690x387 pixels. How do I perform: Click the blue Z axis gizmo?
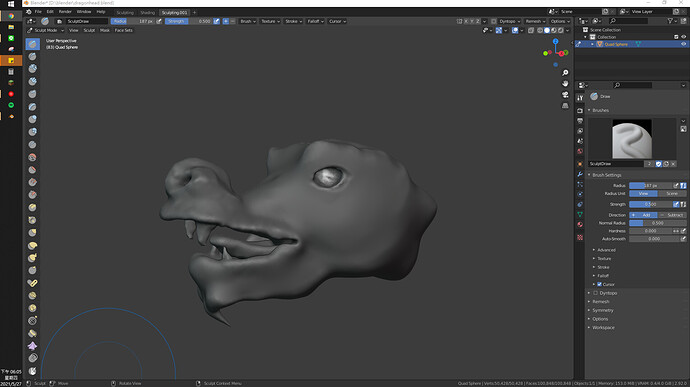click(x=555, y=41)
